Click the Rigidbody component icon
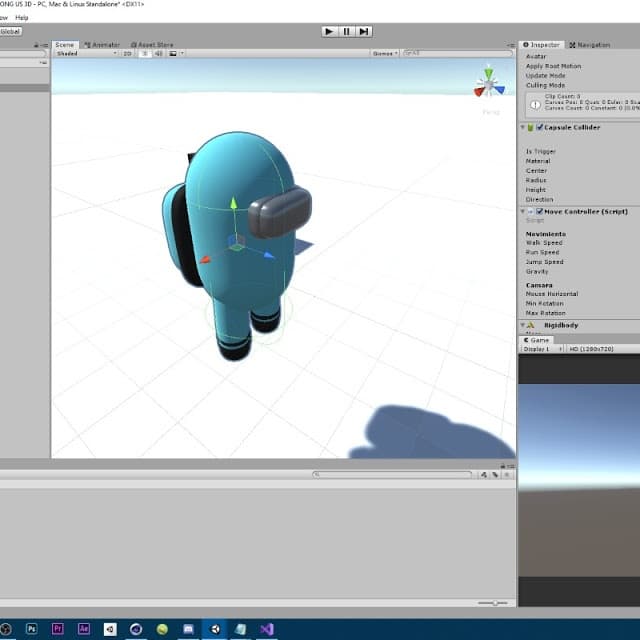Screen dimensions: 640x640 coord(531,325)
